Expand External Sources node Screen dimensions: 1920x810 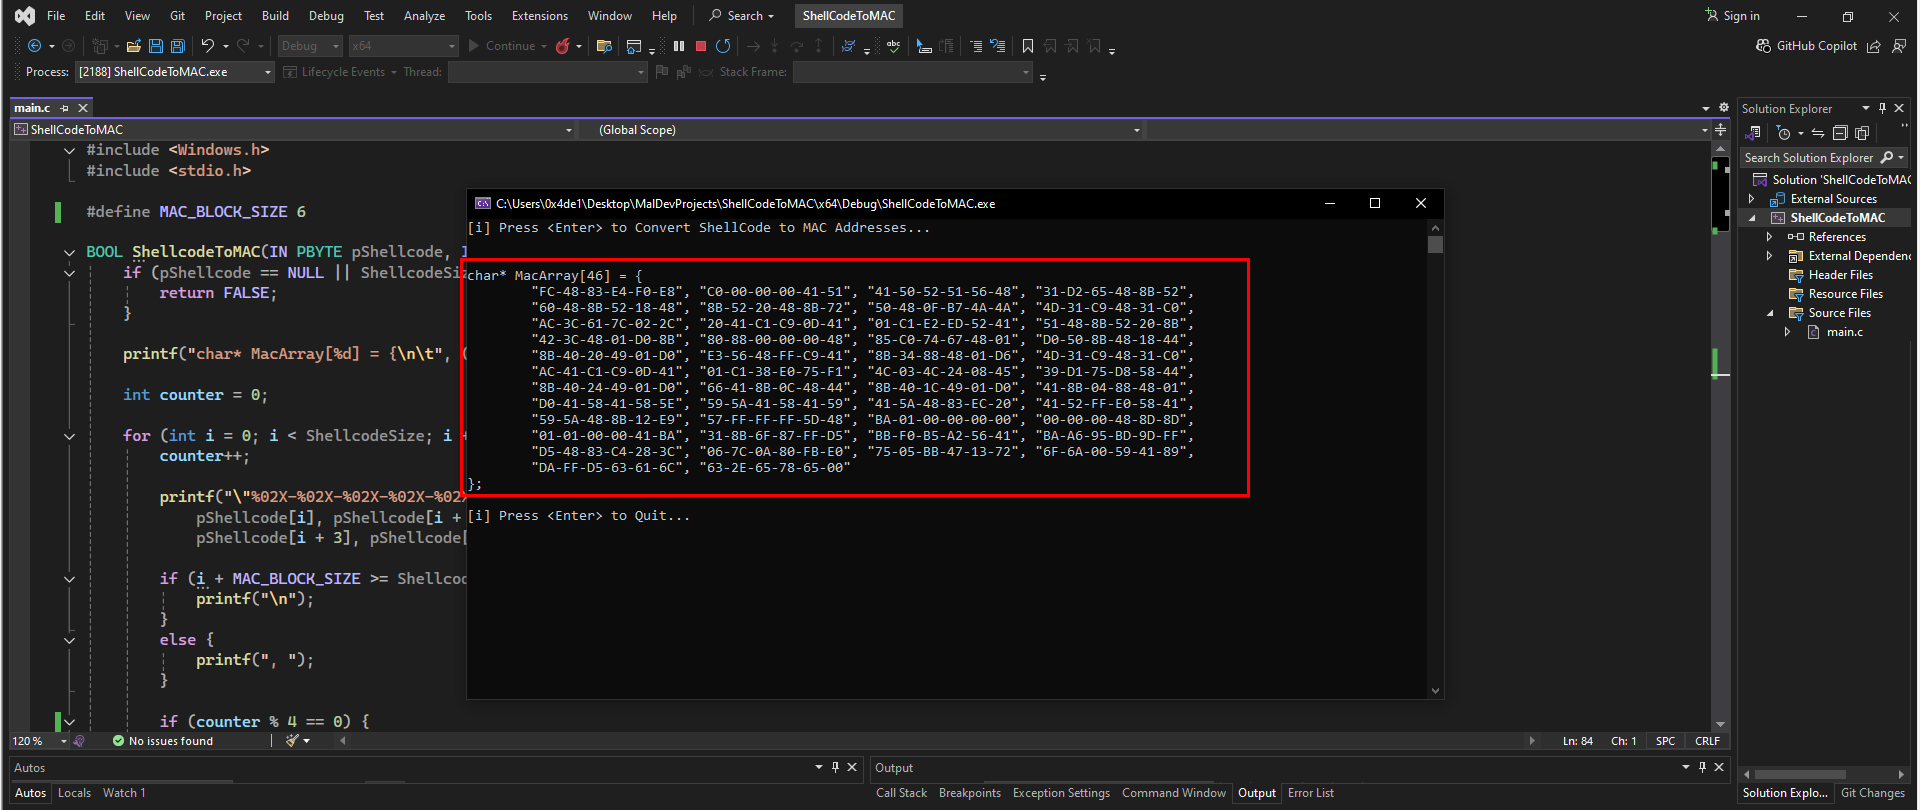pyautogui.click(x=1751, y=199)
